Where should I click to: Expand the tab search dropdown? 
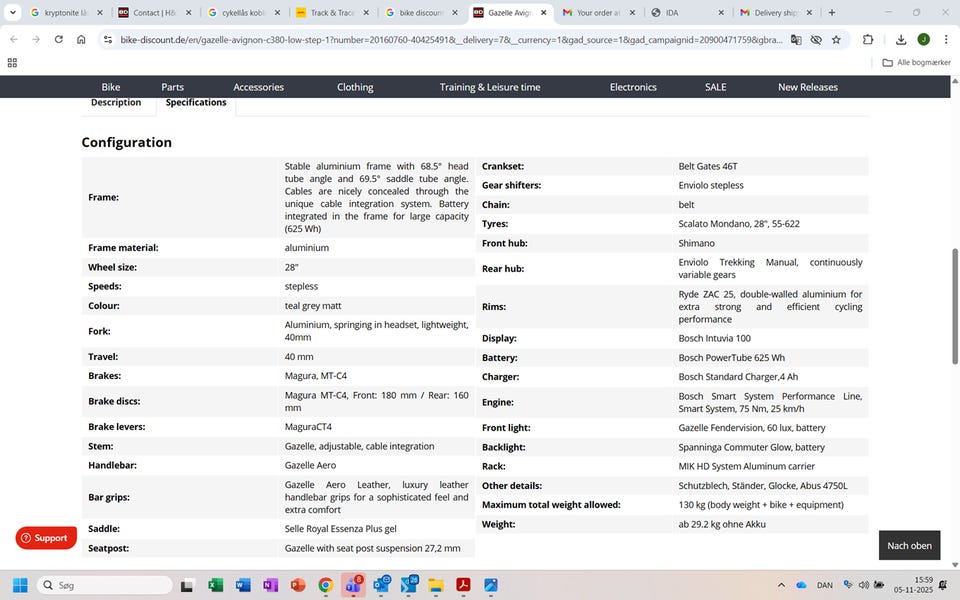pos(12,12)
